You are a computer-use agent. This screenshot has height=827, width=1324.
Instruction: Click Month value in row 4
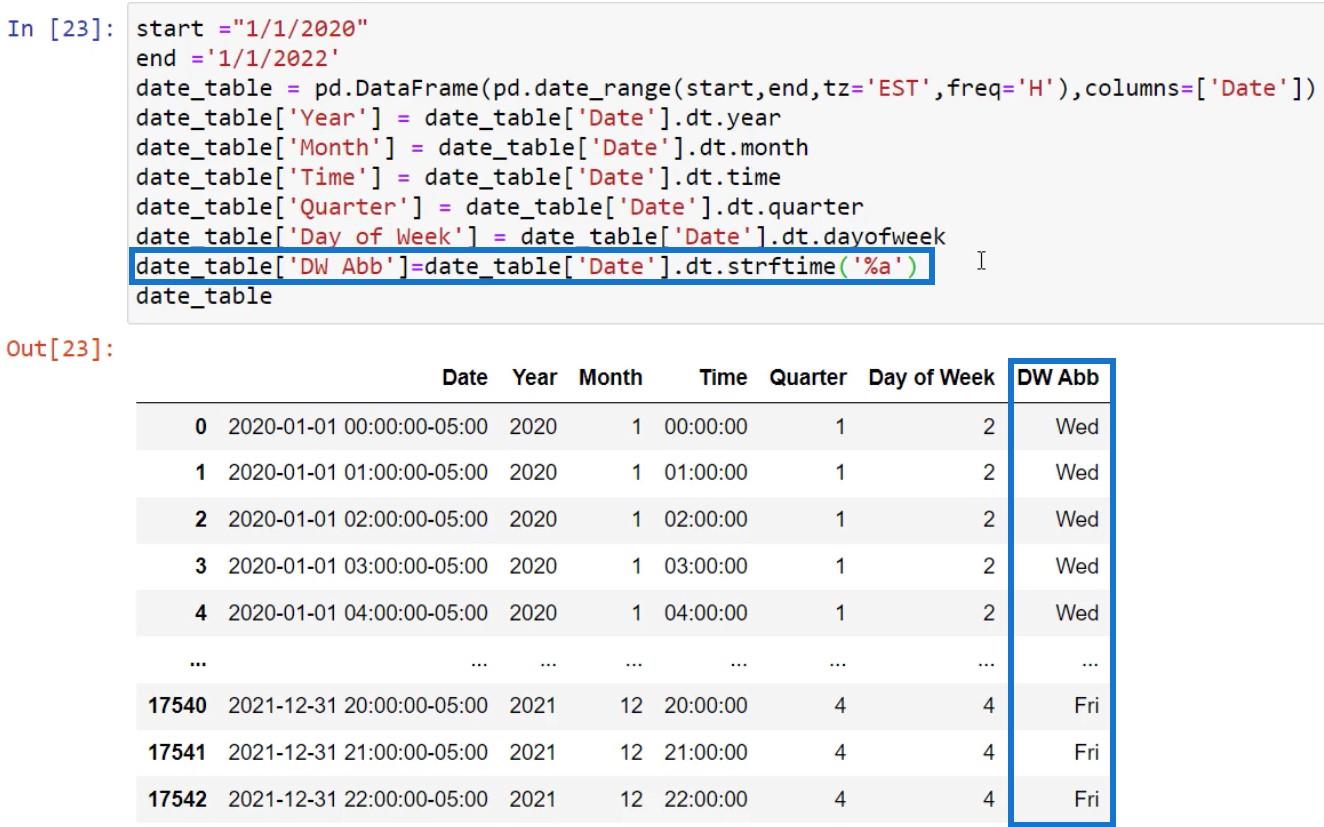point(636,612)
